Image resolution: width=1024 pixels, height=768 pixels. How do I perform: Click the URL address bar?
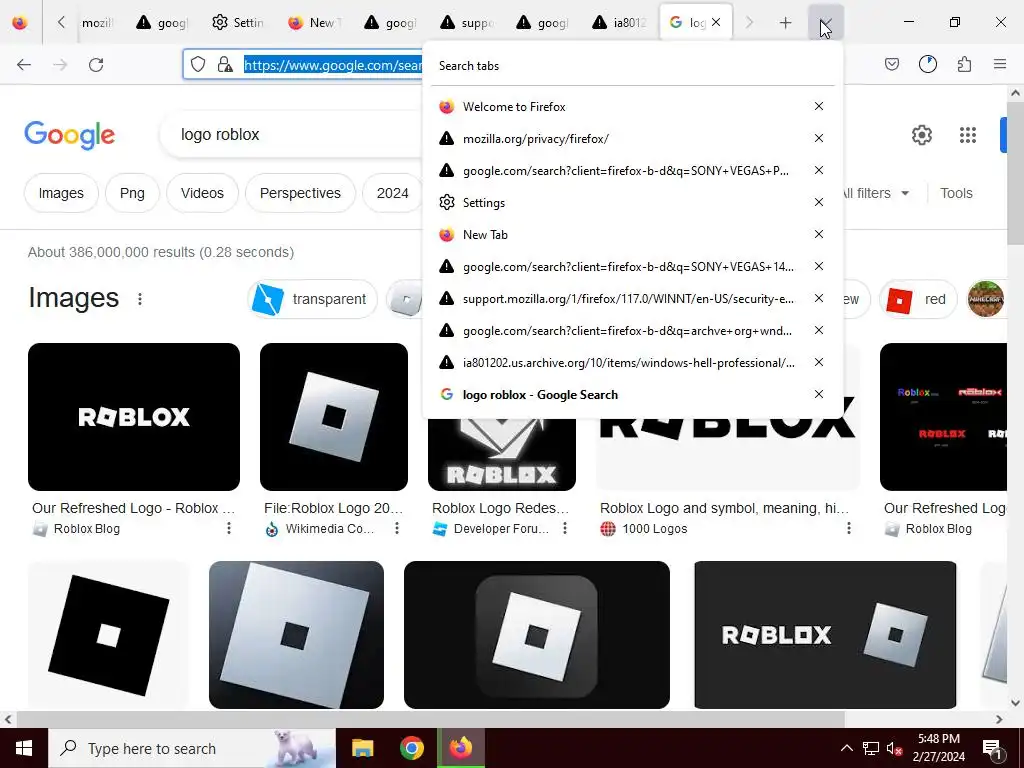(x=332, y=65)
